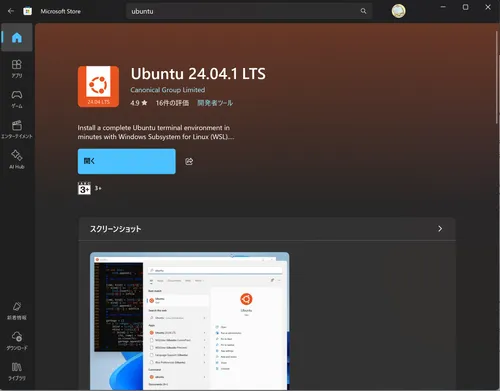Open the Games section in sidebar
Viewport: 500px width, 391px height.
tap(17, 99)
